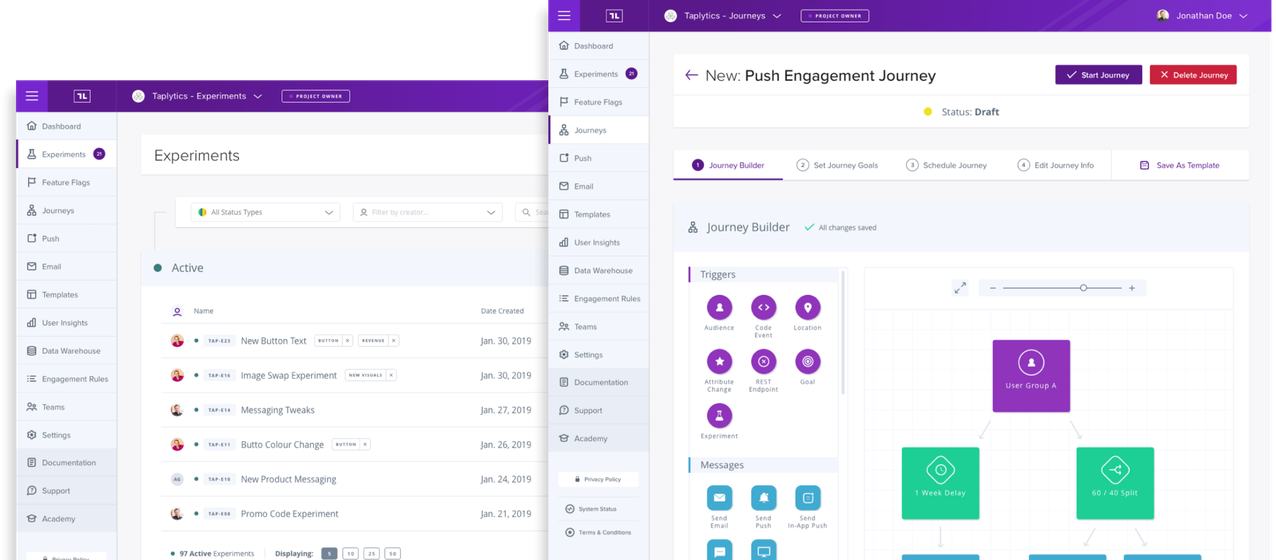Viewport: 1276px width, 560px height.
Task: Open hamburger menu in Experiments window
Action: [32, 96]
